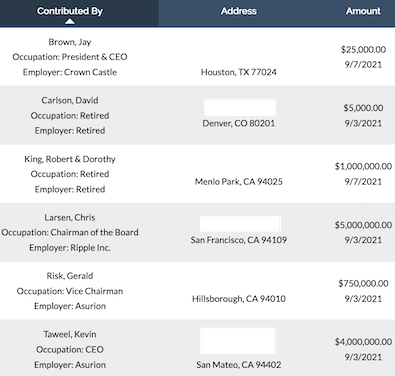The height and width of the screenshot is (376, 395).
Task: Click the redacted address box above Denver
Action: (240, 107)
